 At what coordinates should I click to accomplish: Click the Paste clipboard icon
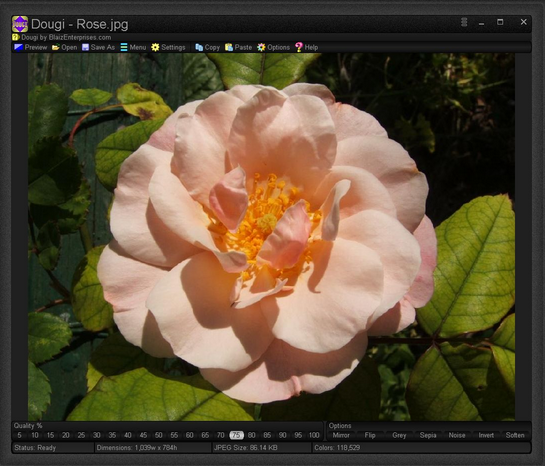(229, 47)
